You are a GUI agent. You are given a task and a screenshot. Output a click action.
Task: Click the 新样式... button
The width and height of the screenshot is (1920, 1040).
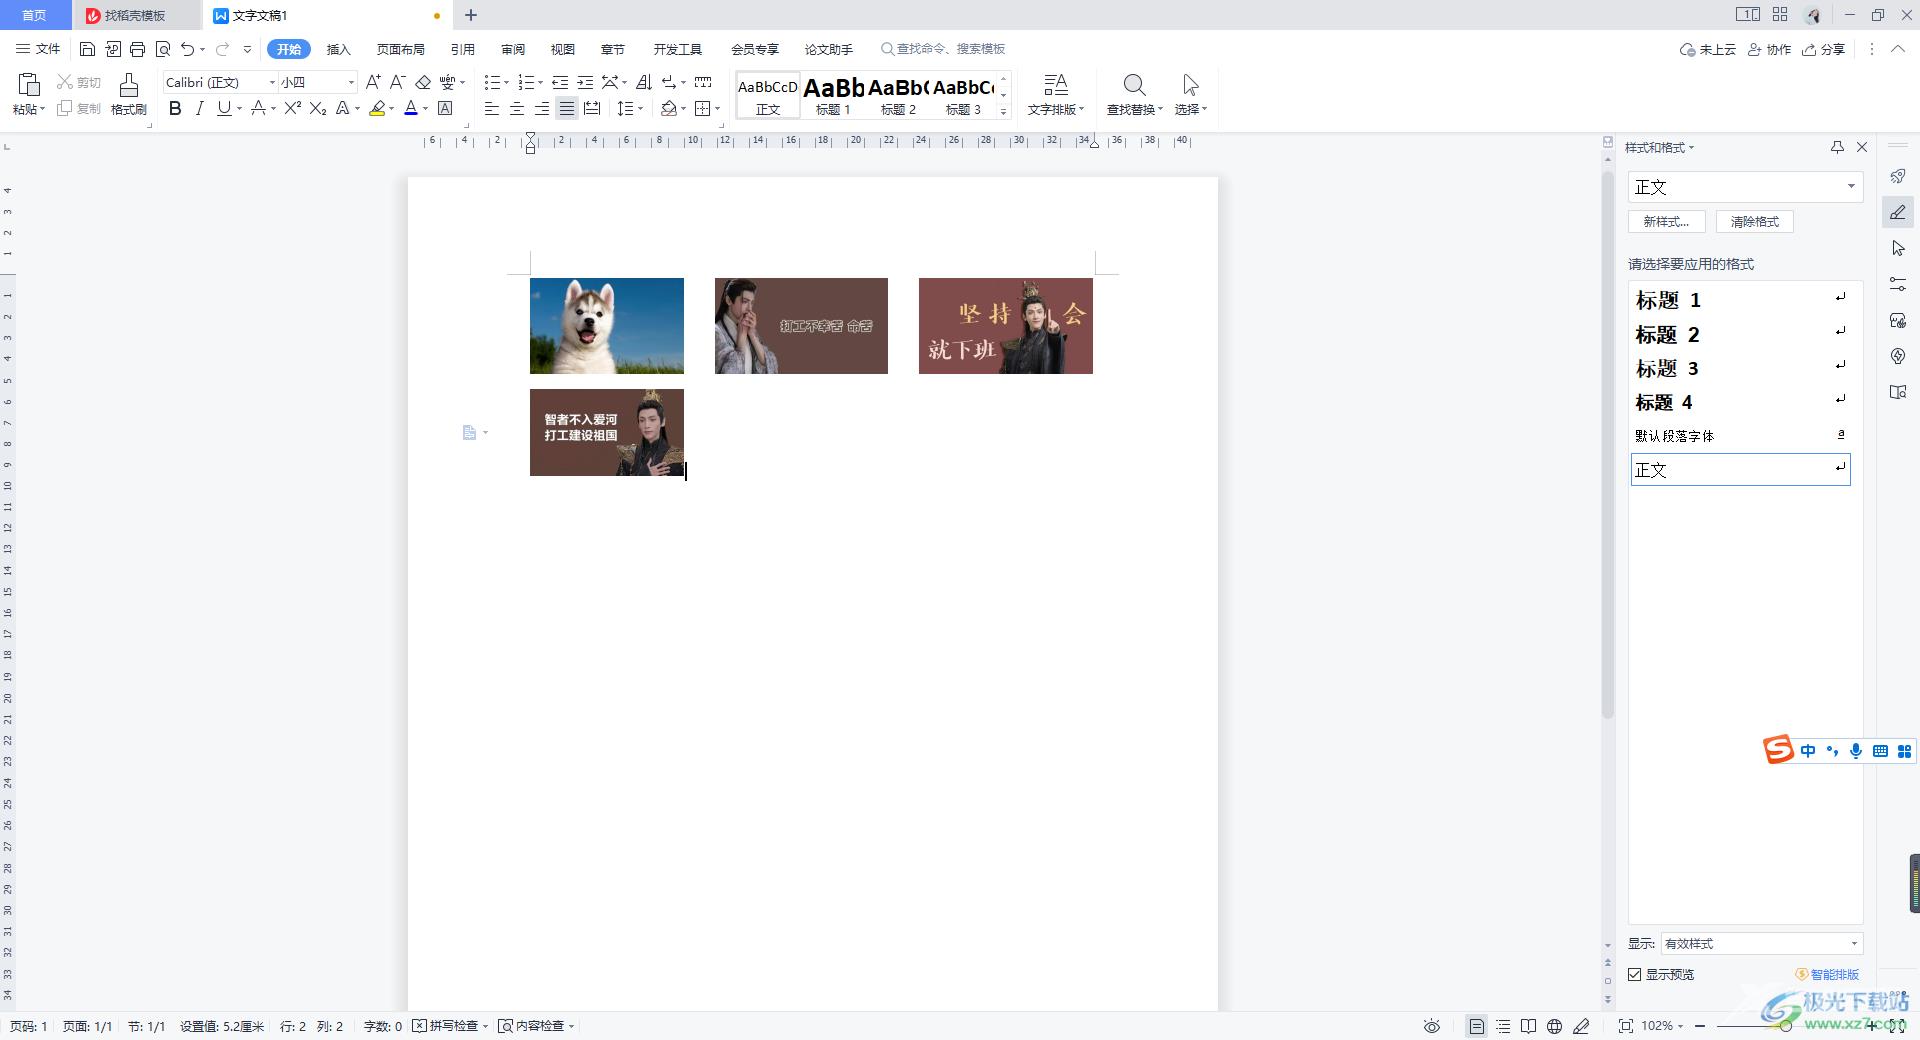(x=1666, y=221)
